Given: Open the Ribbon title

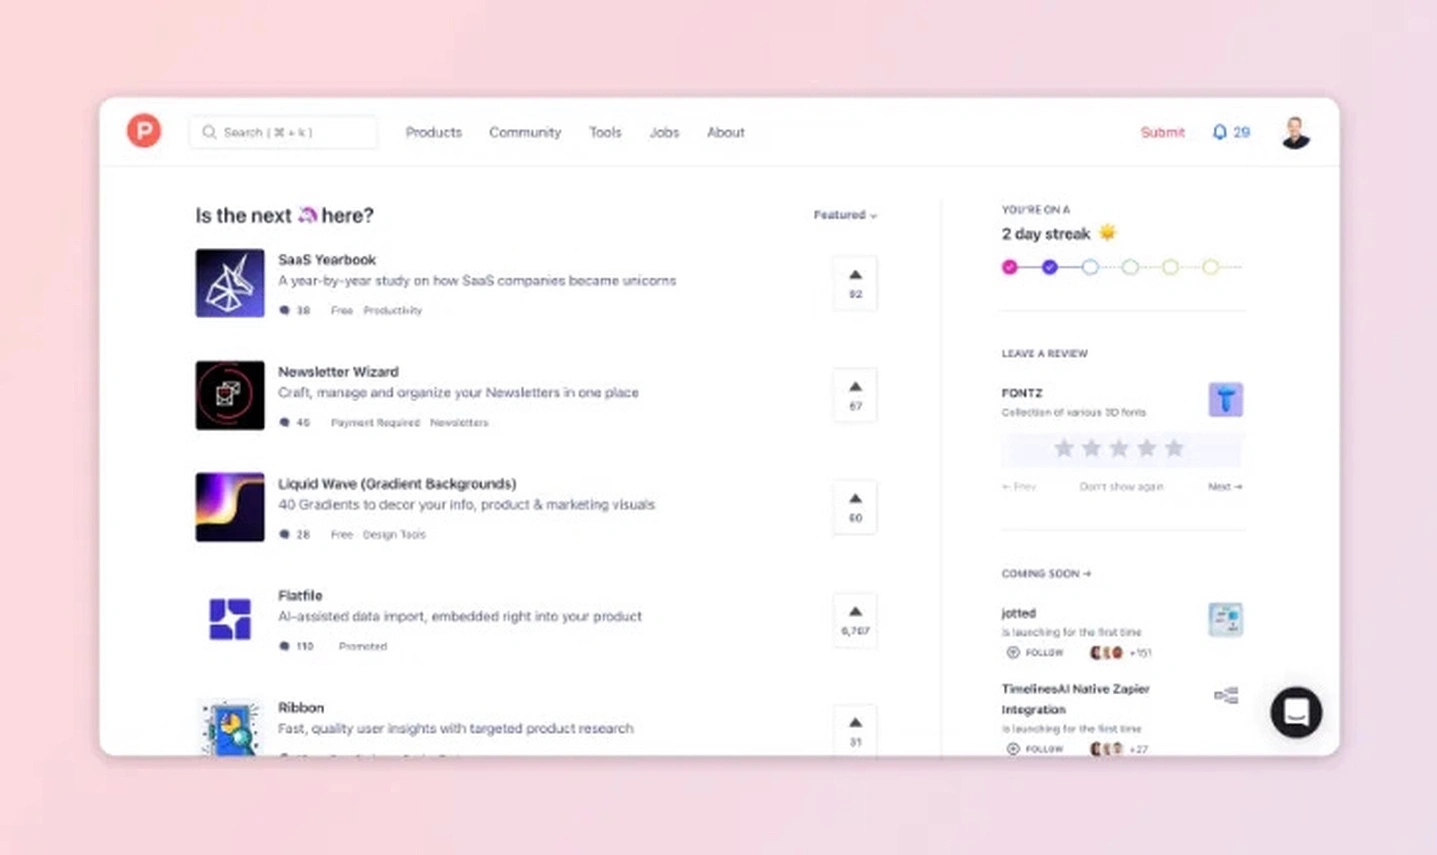Looking at the screenshot, I should pos(301,707).
